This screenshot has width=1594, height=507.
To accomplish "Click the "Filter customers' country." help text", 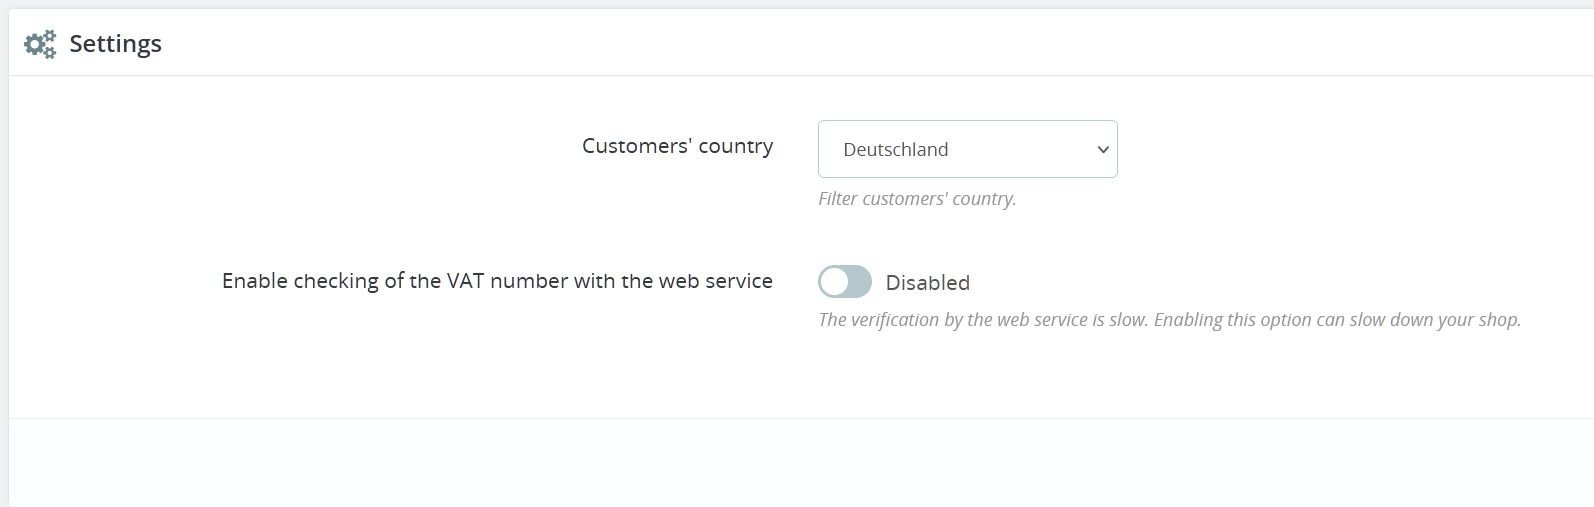I will click(916, 199).
